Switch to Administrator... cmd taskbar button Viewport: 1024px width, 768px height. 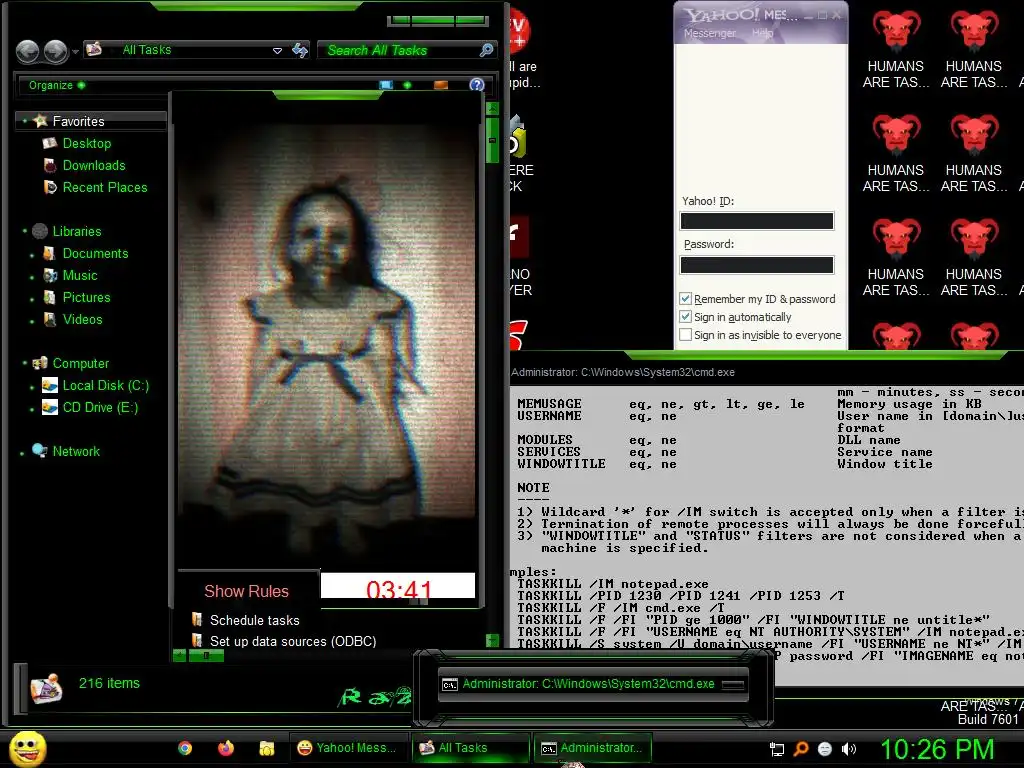click(x=592, y=748)
